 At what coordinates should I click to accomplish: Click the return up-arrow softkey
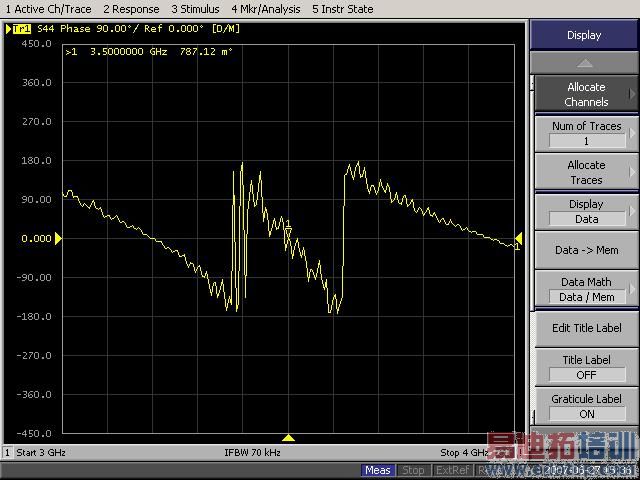click(584, 63)
